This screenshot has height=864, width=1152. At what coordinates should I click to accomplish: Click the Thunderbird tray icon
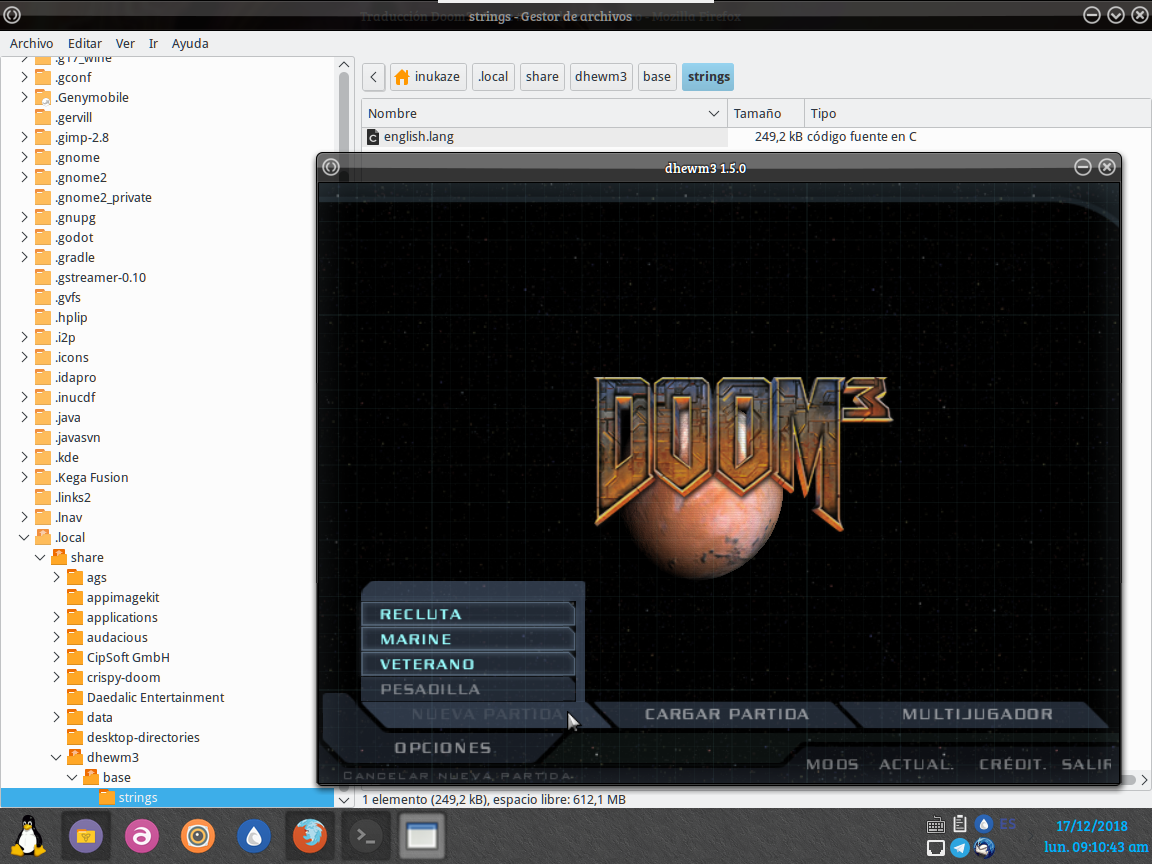coord(984,848)
